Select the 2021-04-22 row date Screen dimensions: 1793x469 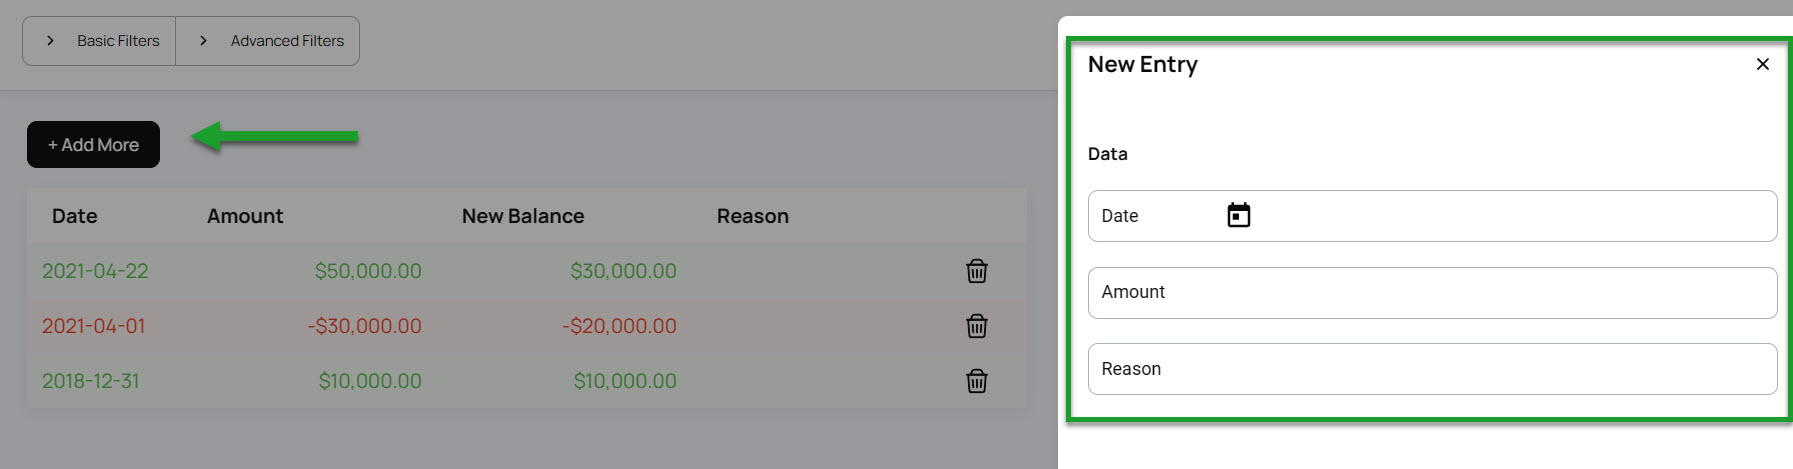95,271
